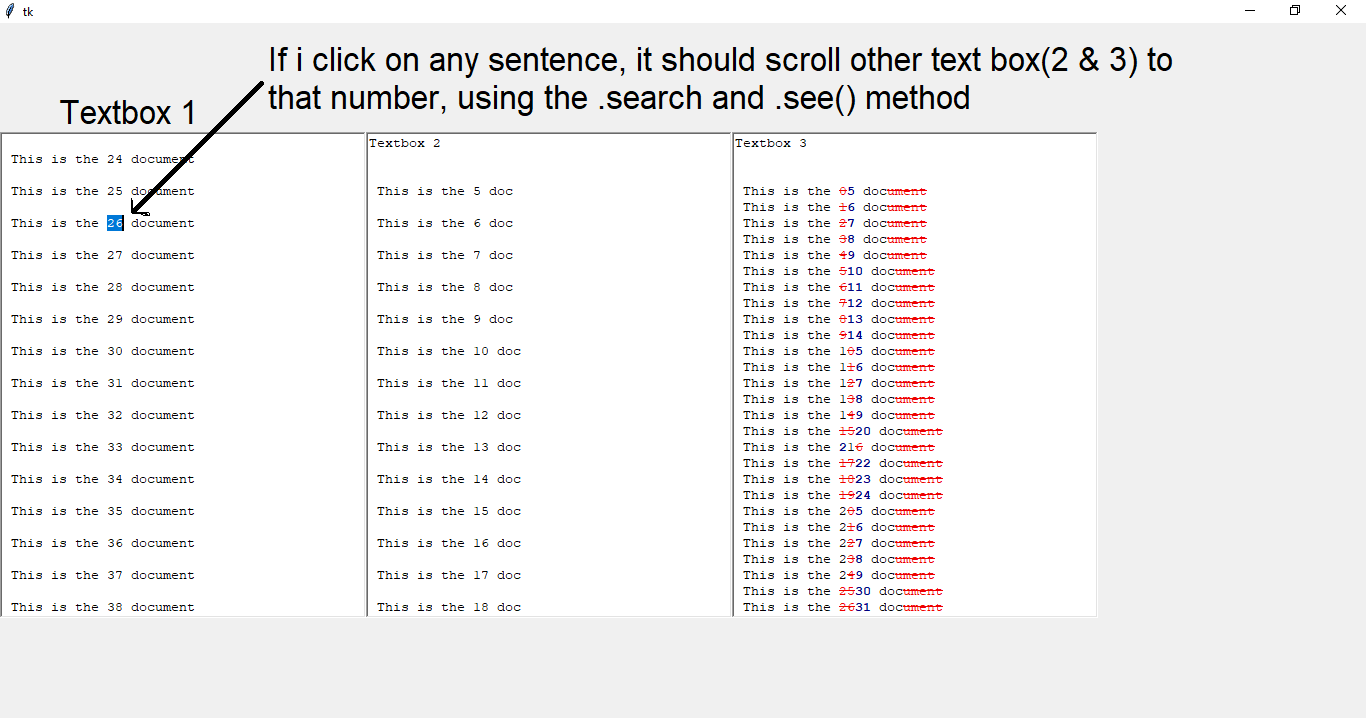Close the tk window
Screen dimensions: 1366x718
1341,11
